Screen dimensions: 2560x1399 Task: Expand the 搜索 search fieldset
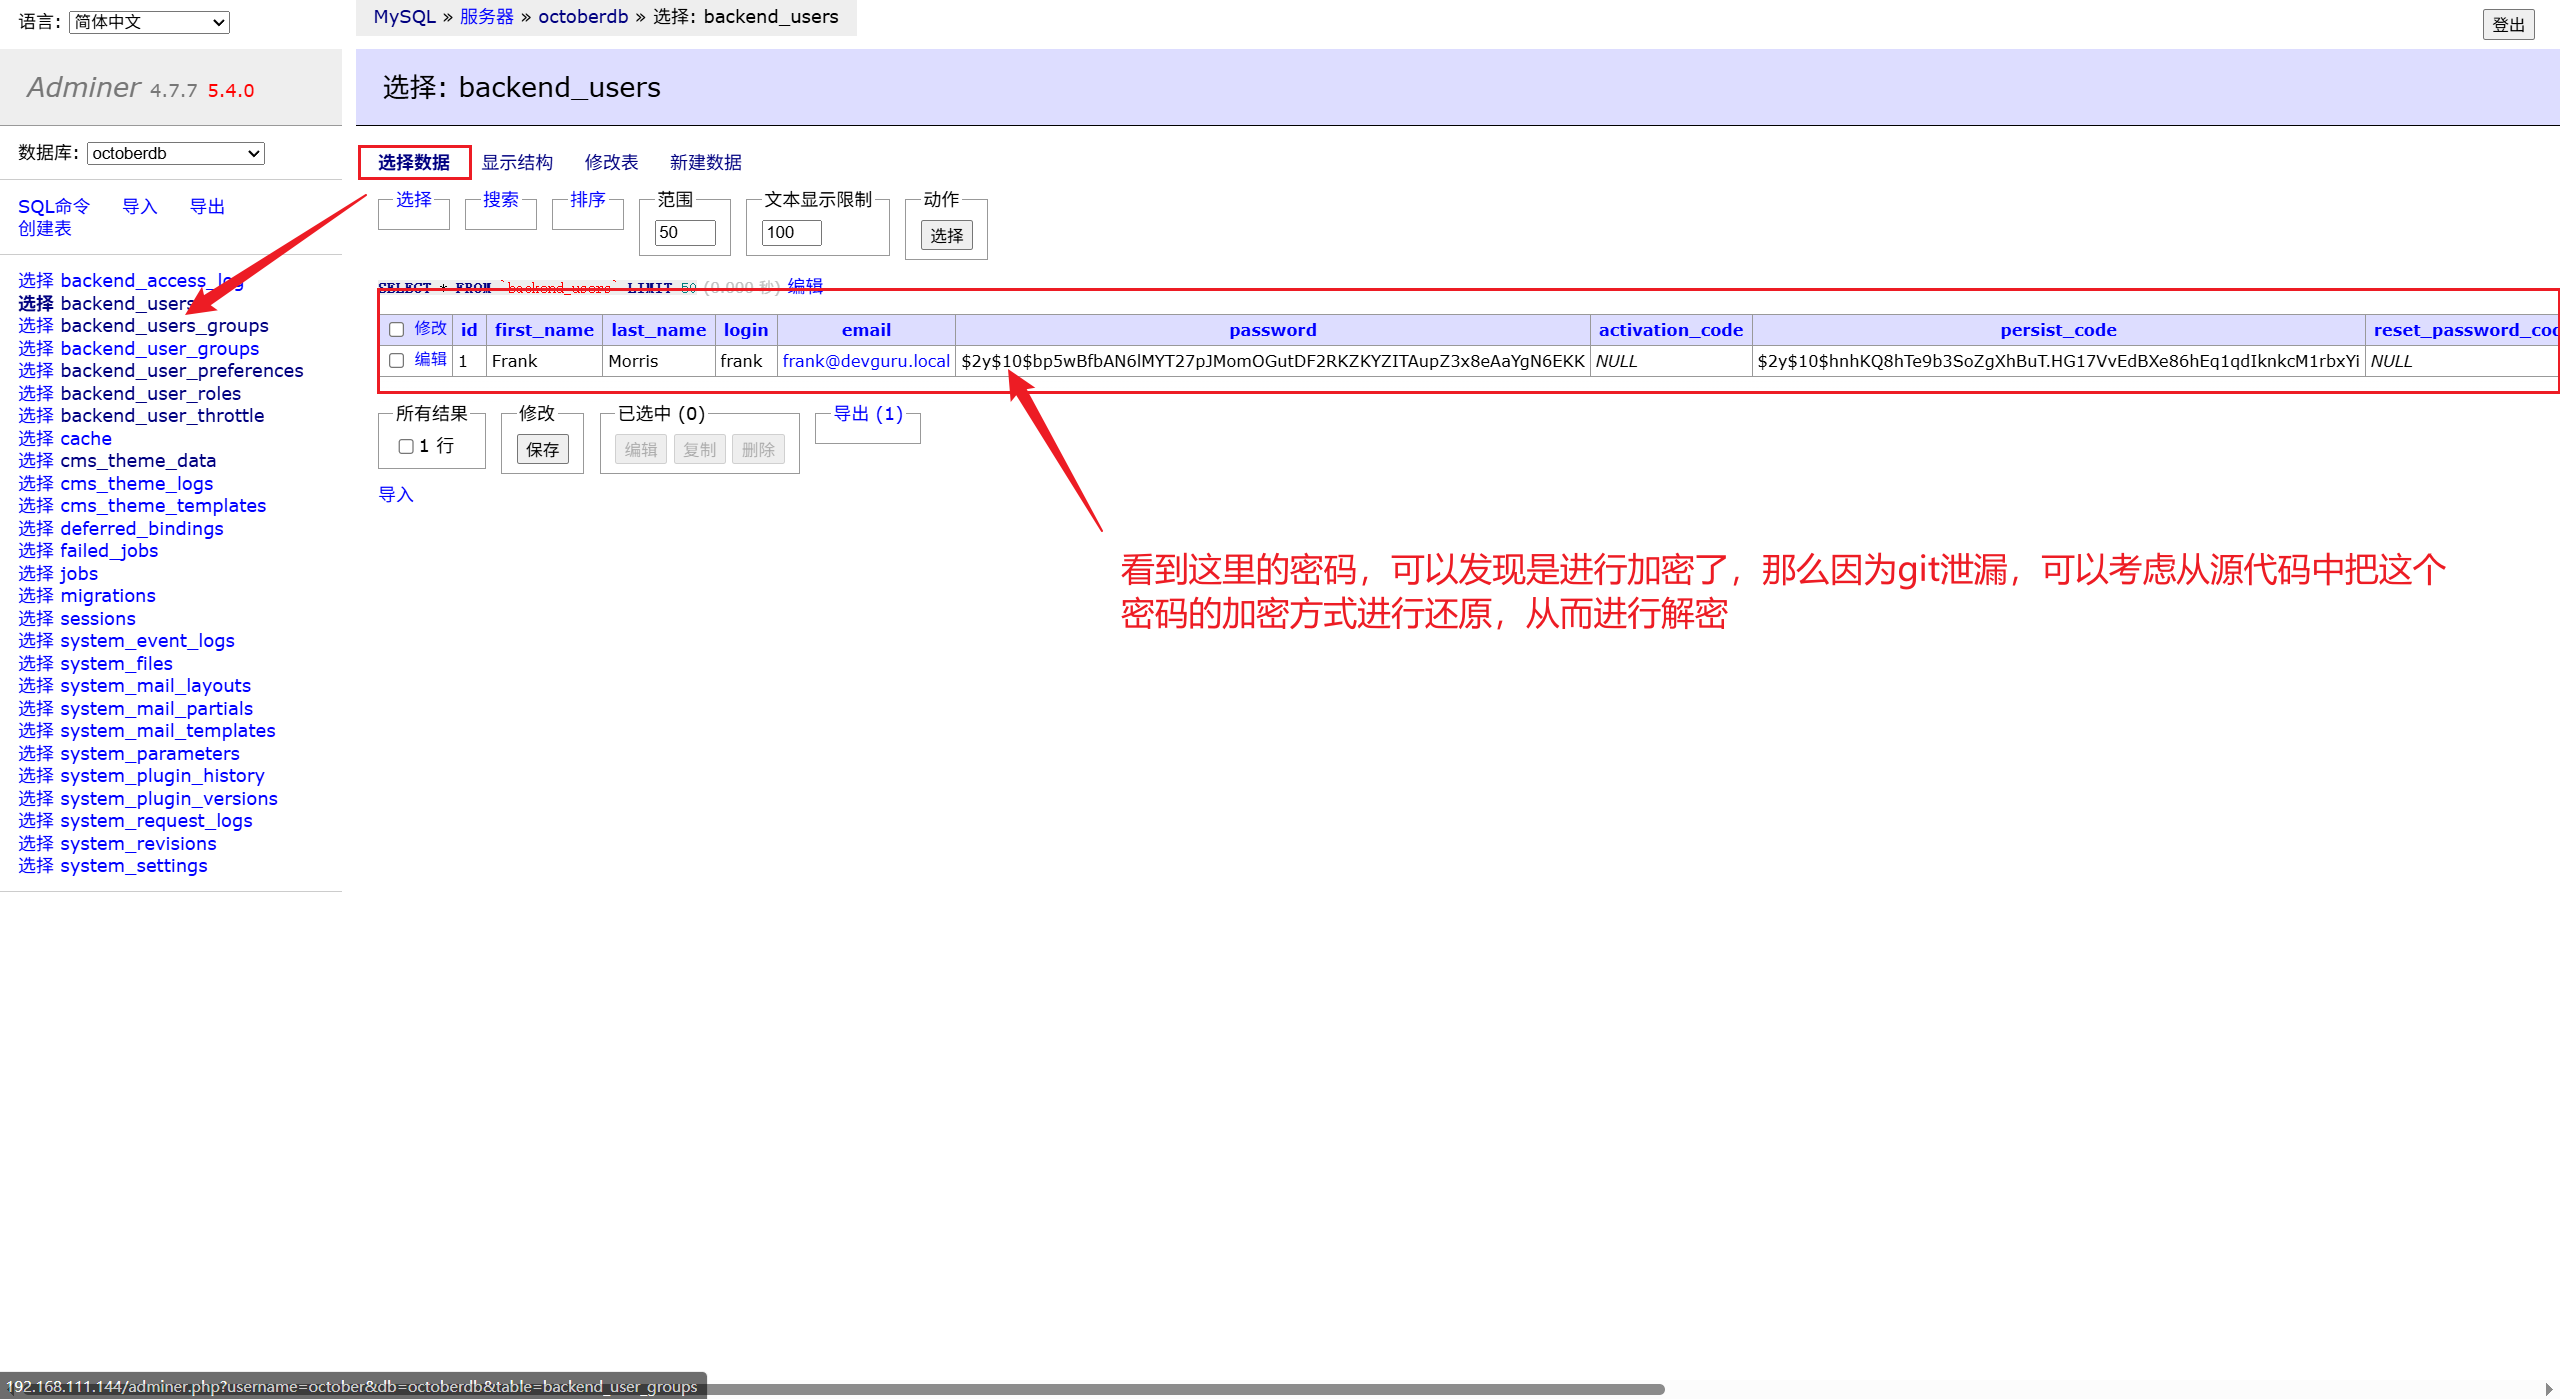pyautogui.click(x=500, y=200)
